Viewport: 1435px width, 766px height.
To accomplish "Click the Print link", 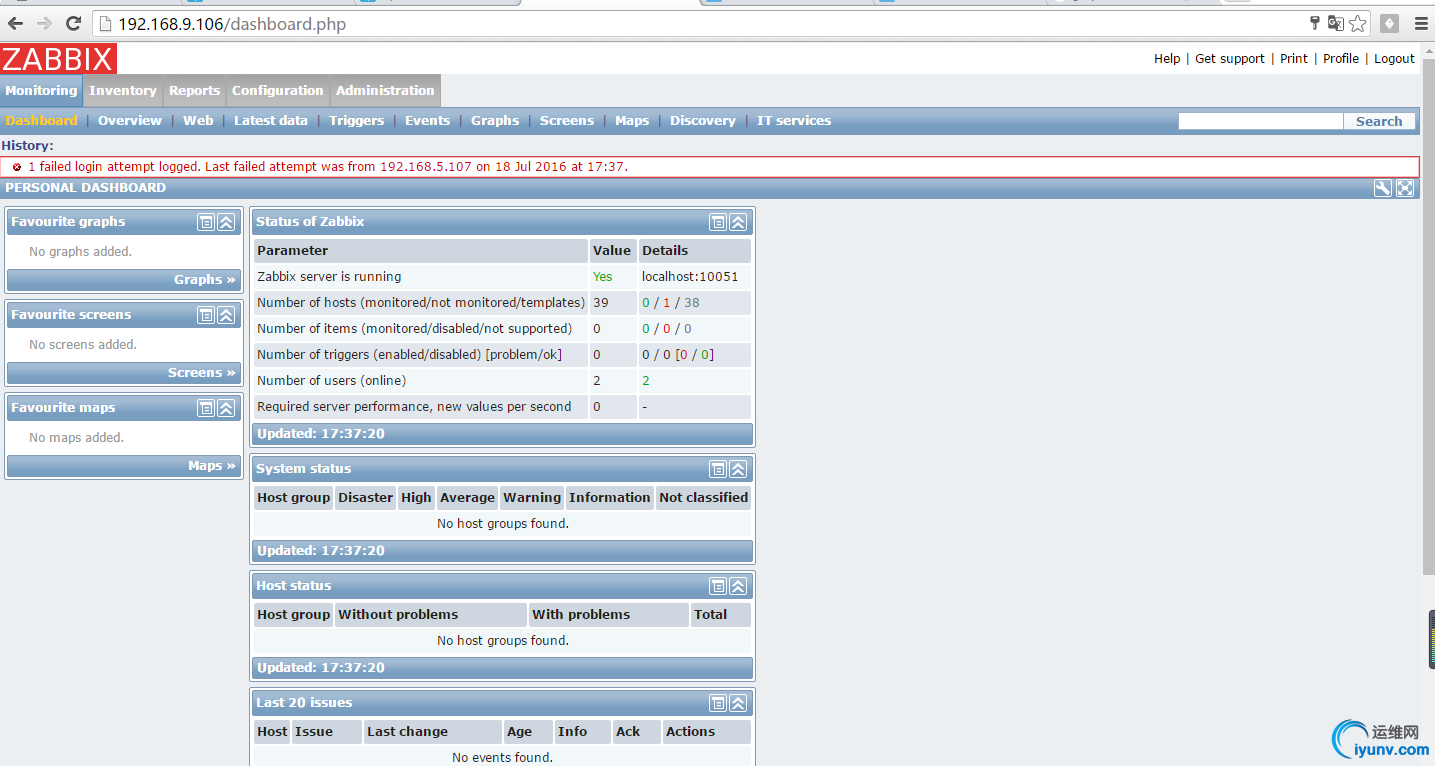I will click(x=1294, y=59).
